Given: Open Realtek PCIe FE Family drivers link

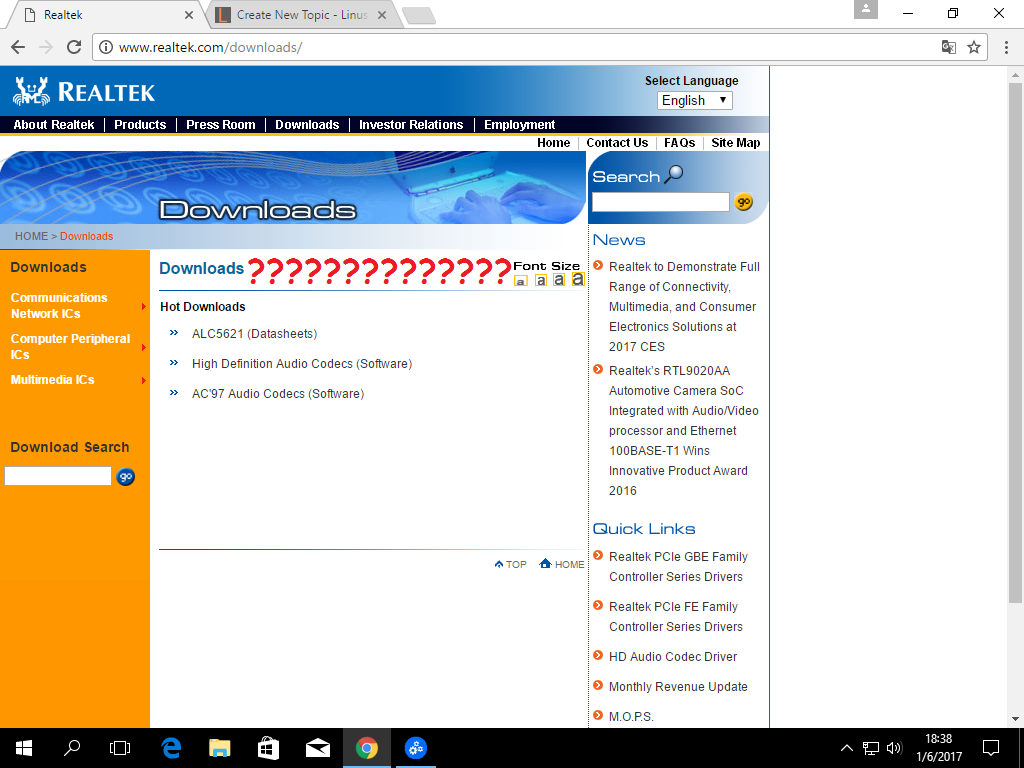Looking at the screenshot, I should 675,616.
